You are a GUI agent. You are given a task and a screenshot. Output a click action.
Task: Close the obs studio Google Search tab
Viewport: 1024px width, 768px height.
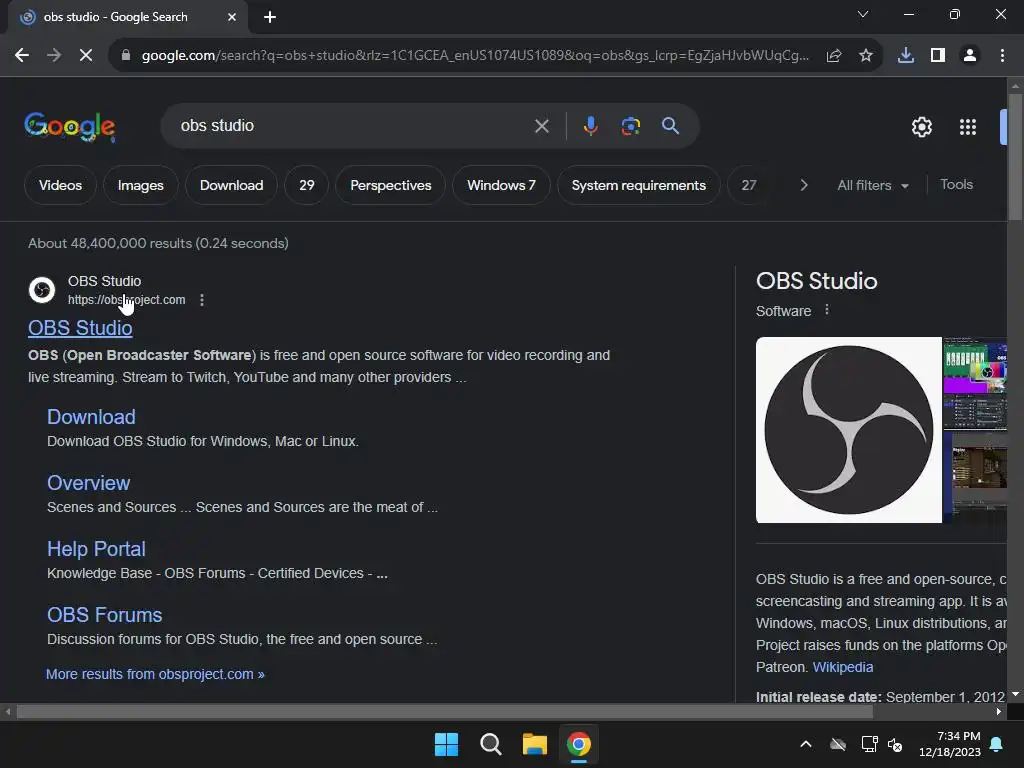232,17
